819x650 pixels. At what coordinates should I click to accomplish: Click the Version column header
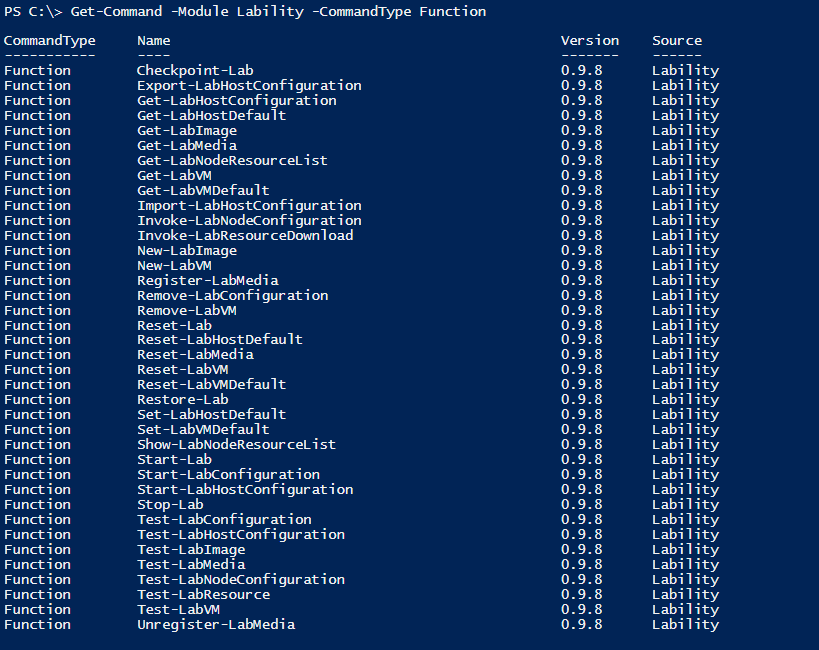pyautogui.click(x=590, y=41)
